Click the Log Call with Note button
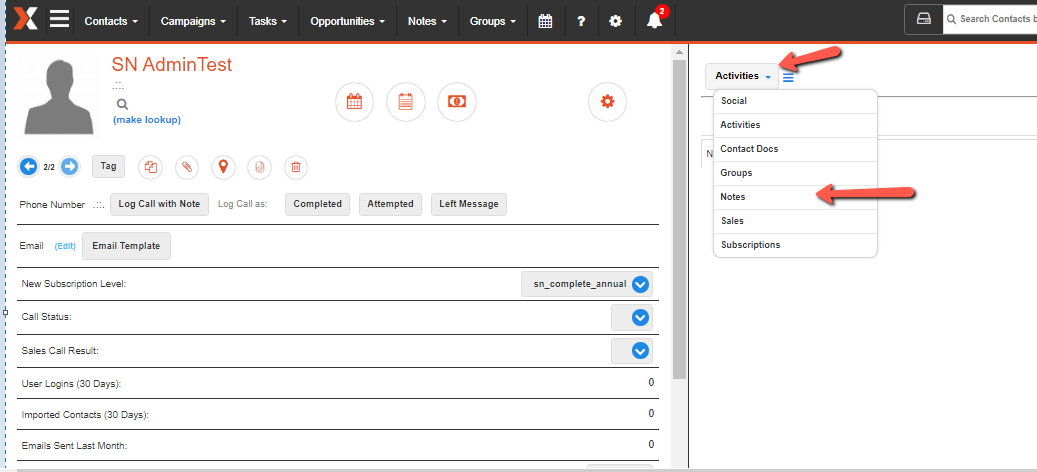Screen dimensions: 1037x472 (159, 204)
